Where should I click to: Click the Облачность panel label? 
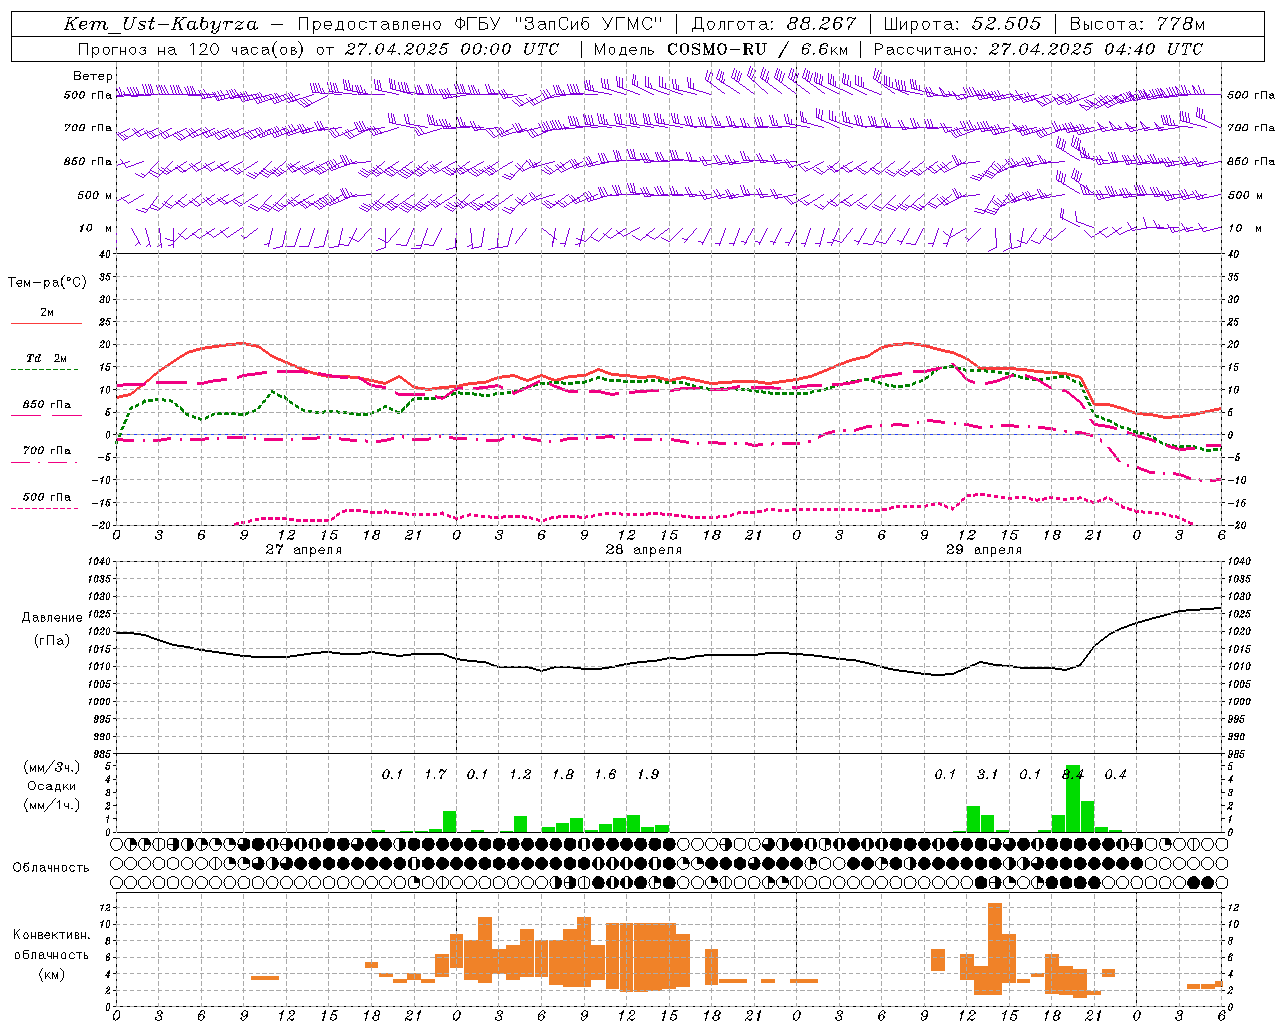click(51, 868)
